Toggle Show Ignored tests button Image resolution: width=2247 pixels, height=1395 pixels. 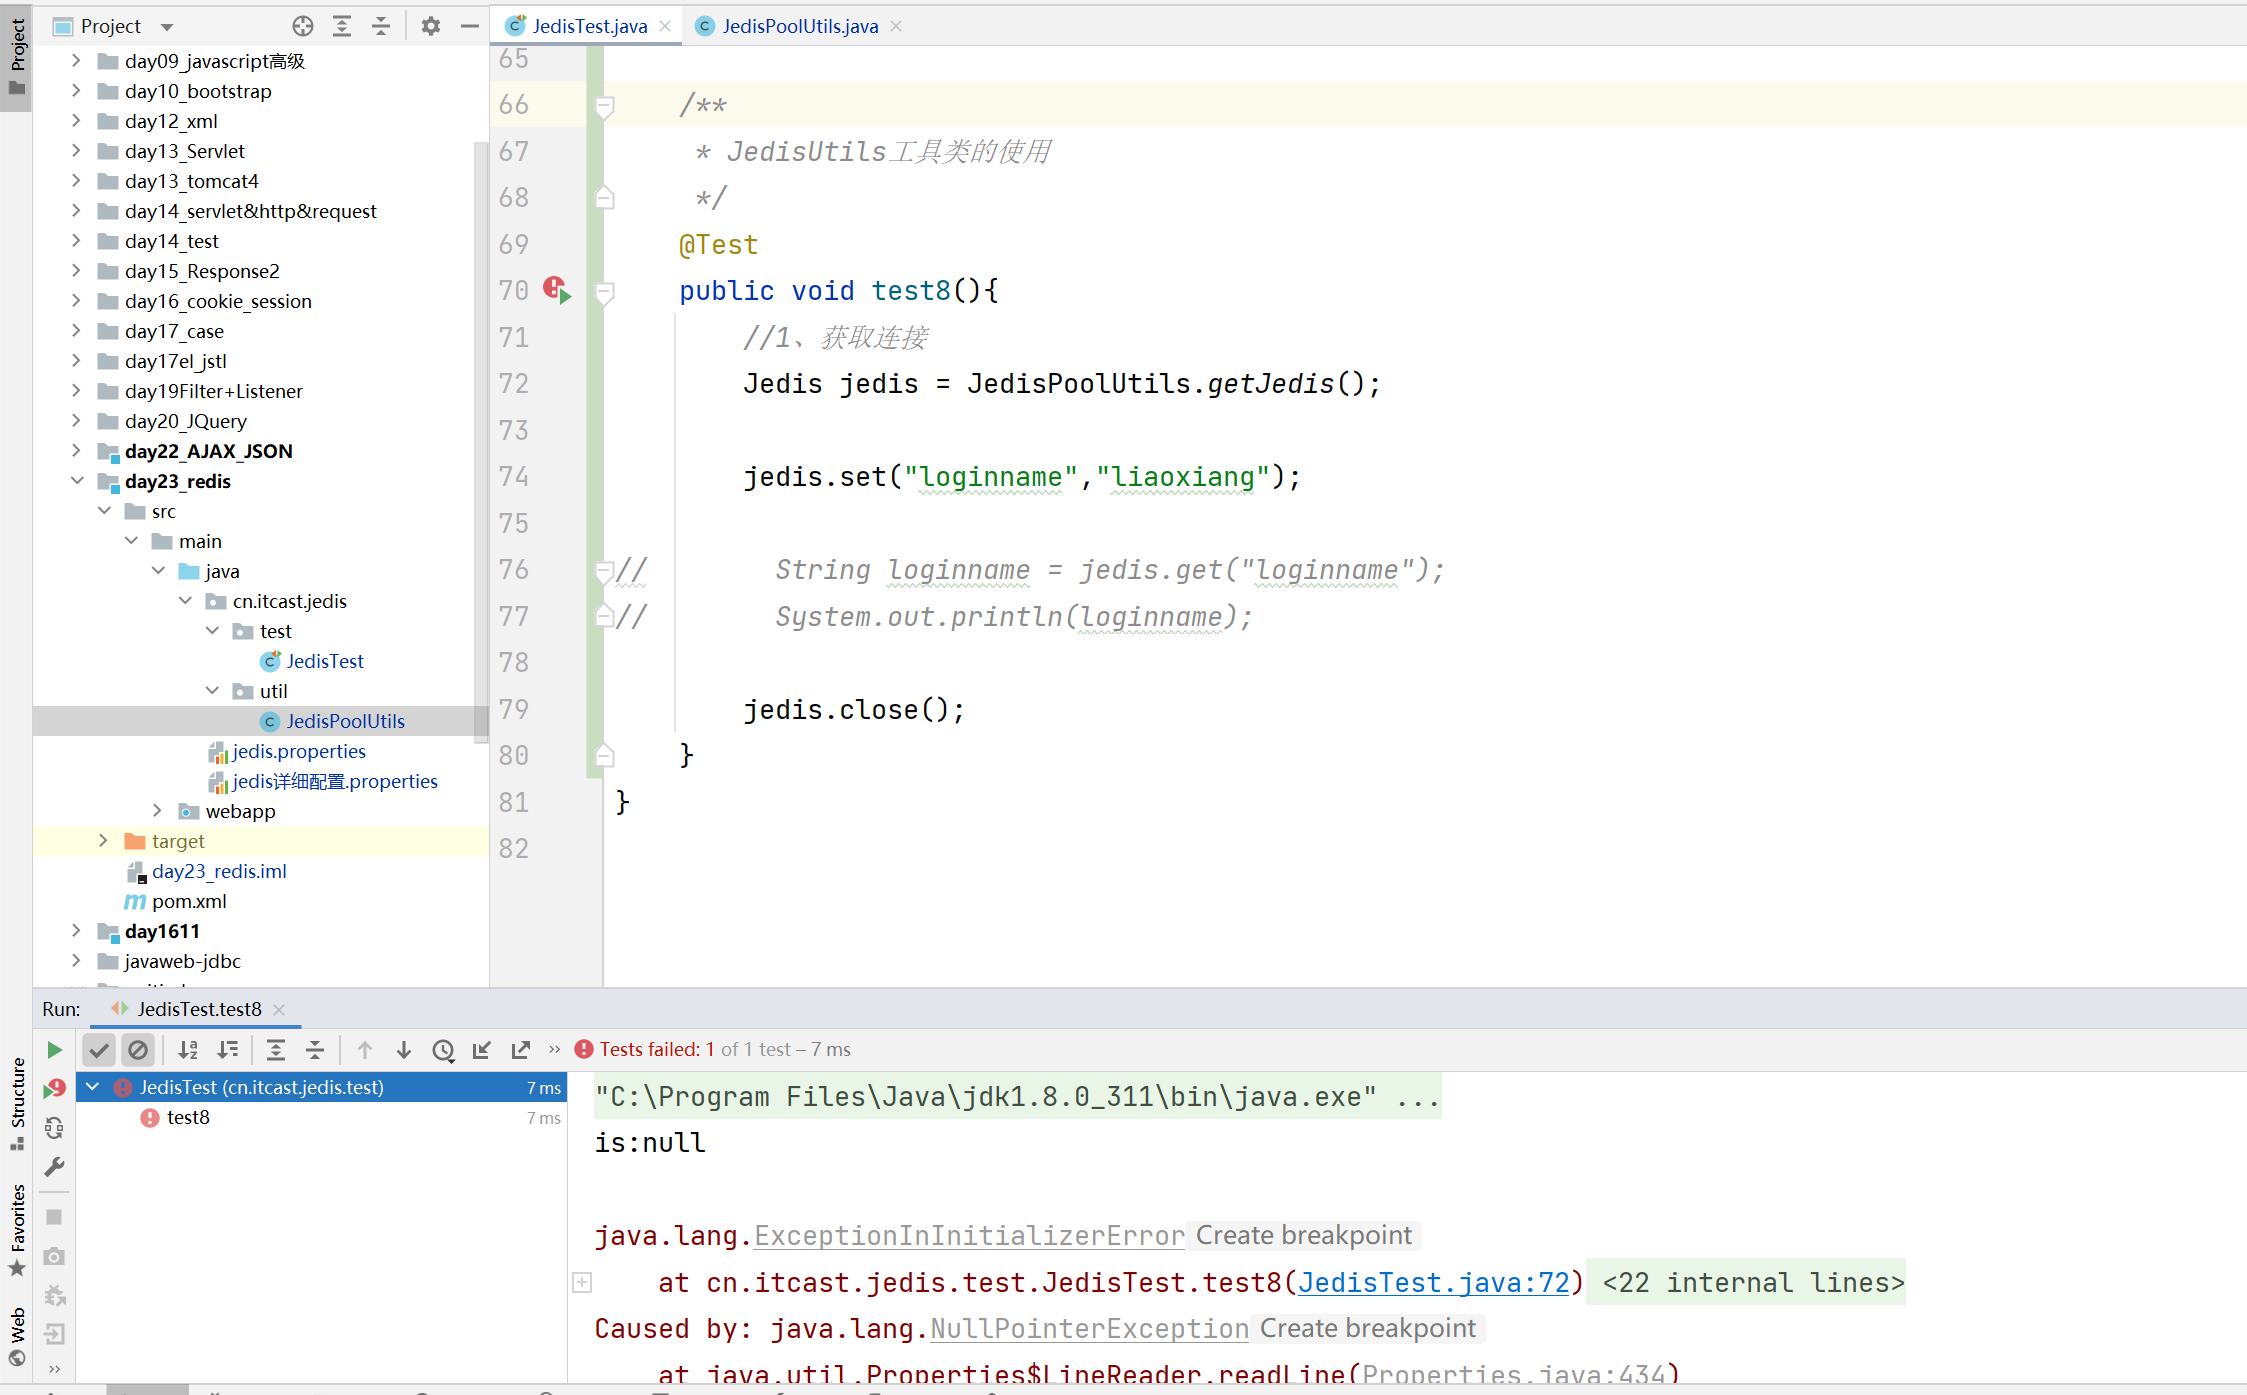point(138,1050)
